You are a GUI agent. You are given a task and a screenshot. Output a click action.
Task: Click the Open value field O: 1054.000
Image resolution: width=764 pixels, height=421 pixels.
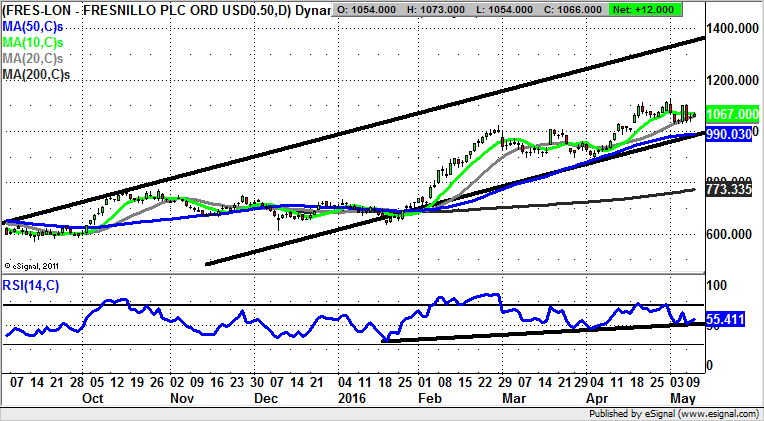point(369,9)
